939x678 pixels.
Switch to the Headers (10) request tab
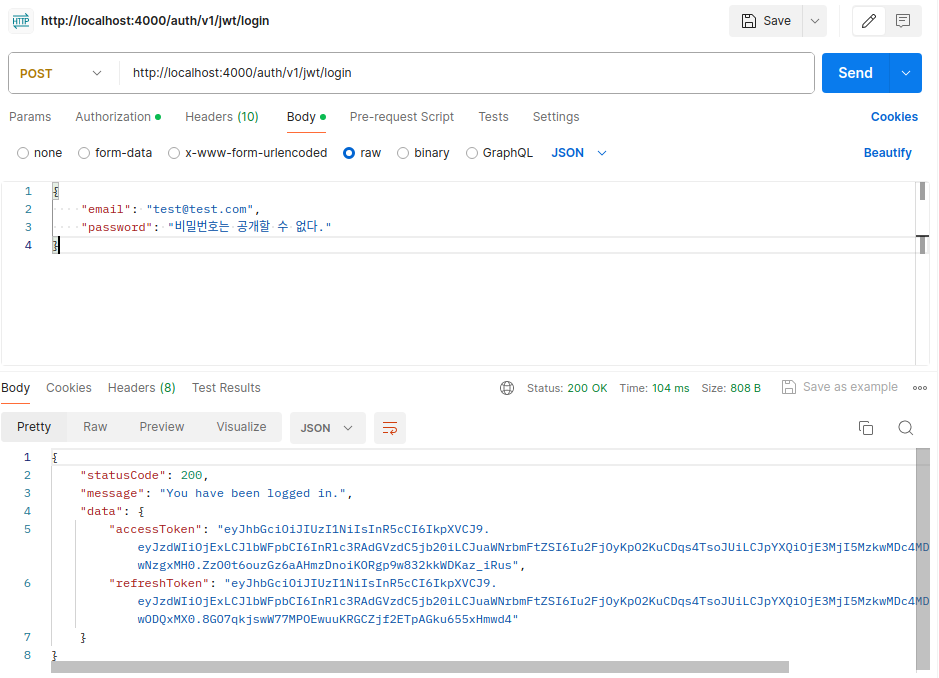coord(221,117)
